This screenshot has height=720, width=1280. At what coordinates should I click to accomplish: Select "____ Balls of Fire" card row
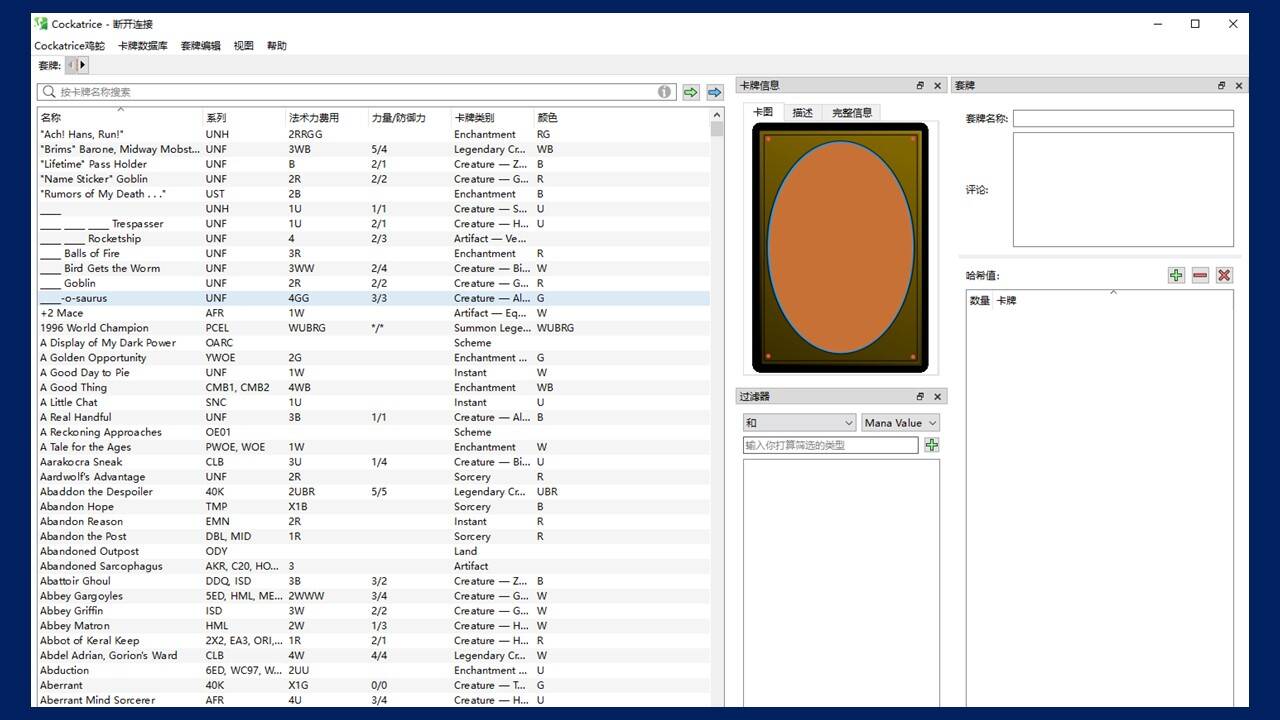click(373, 253)
